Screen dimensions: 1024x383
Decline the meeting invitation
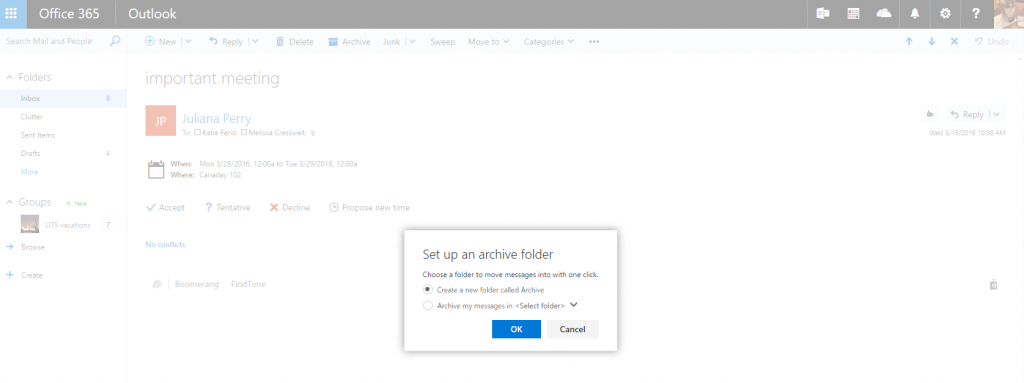click(x=290, y=208)
